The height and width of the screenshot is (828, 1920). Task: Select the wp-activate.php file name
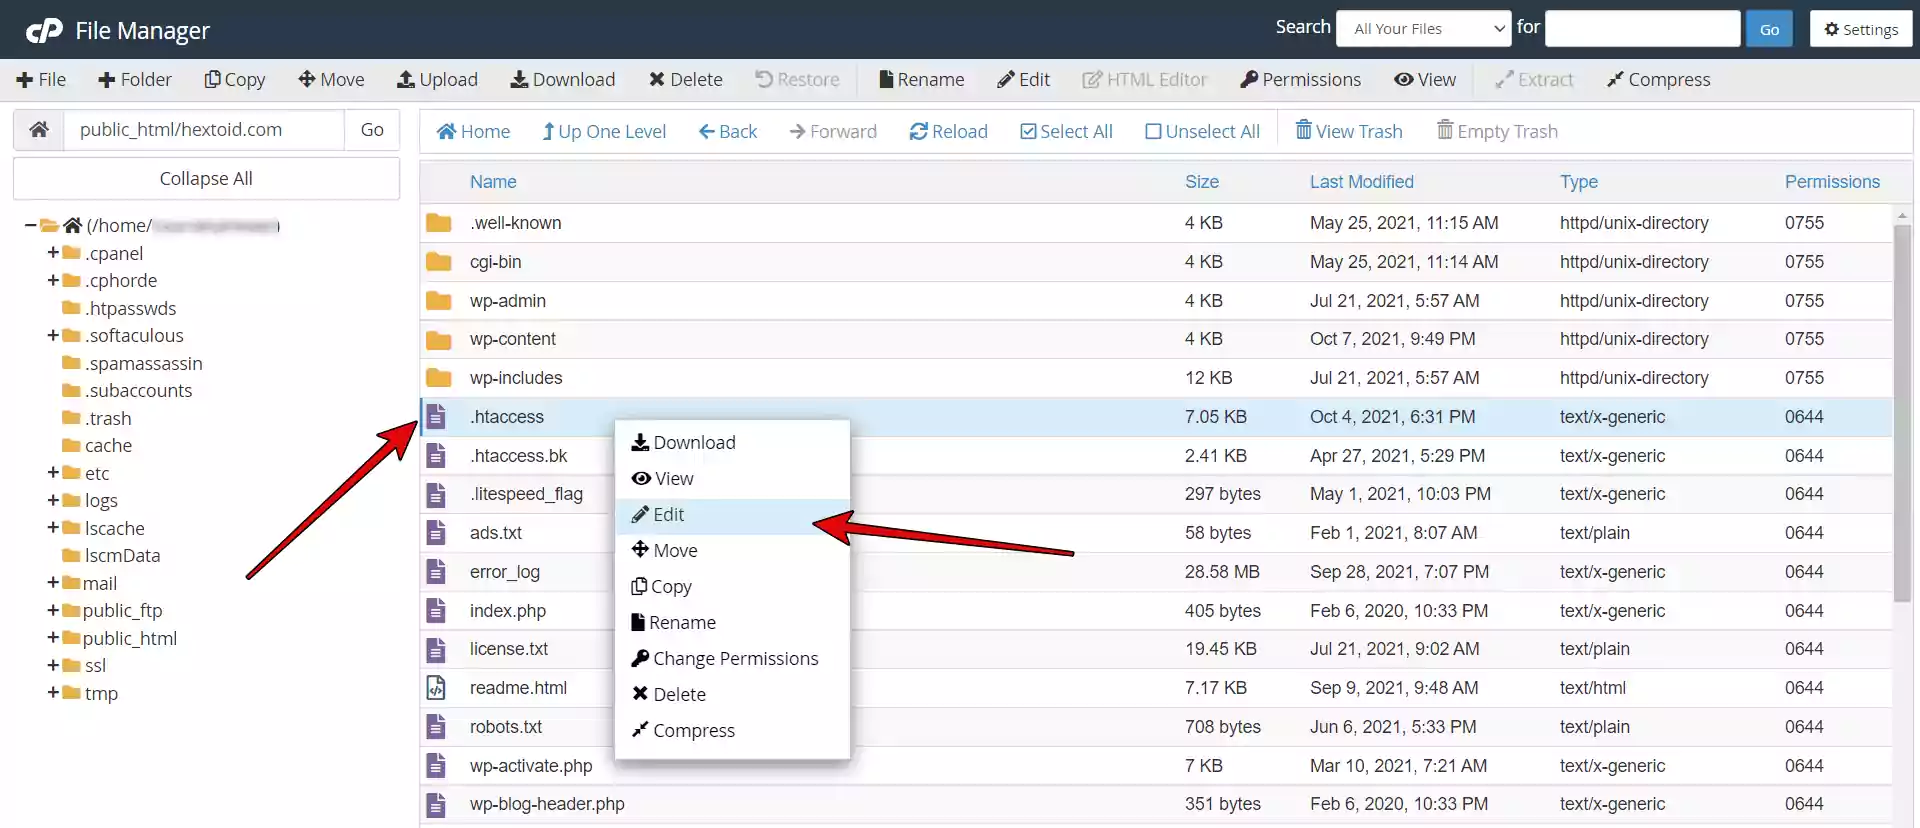(531, 766)
